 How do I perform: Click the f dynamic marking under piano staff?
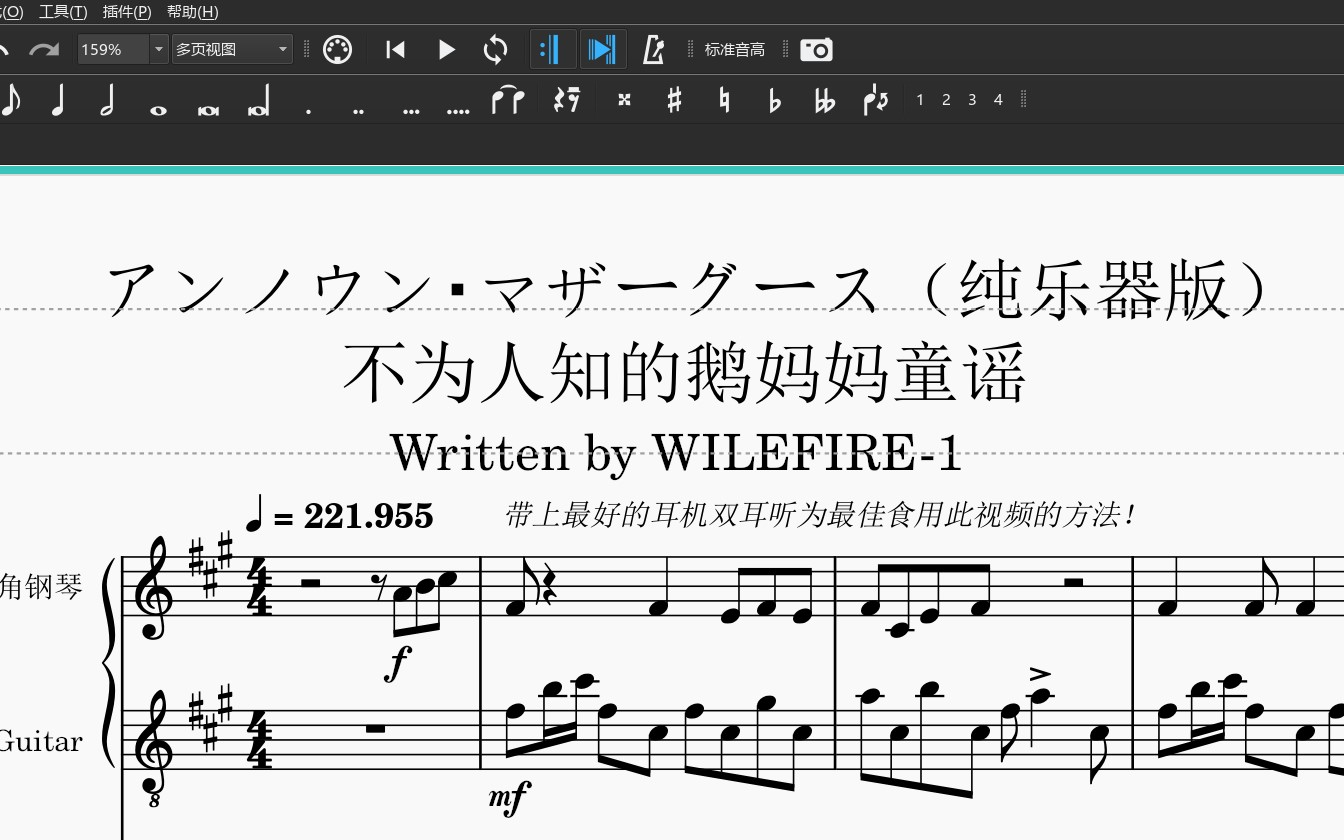pos(398,662)
